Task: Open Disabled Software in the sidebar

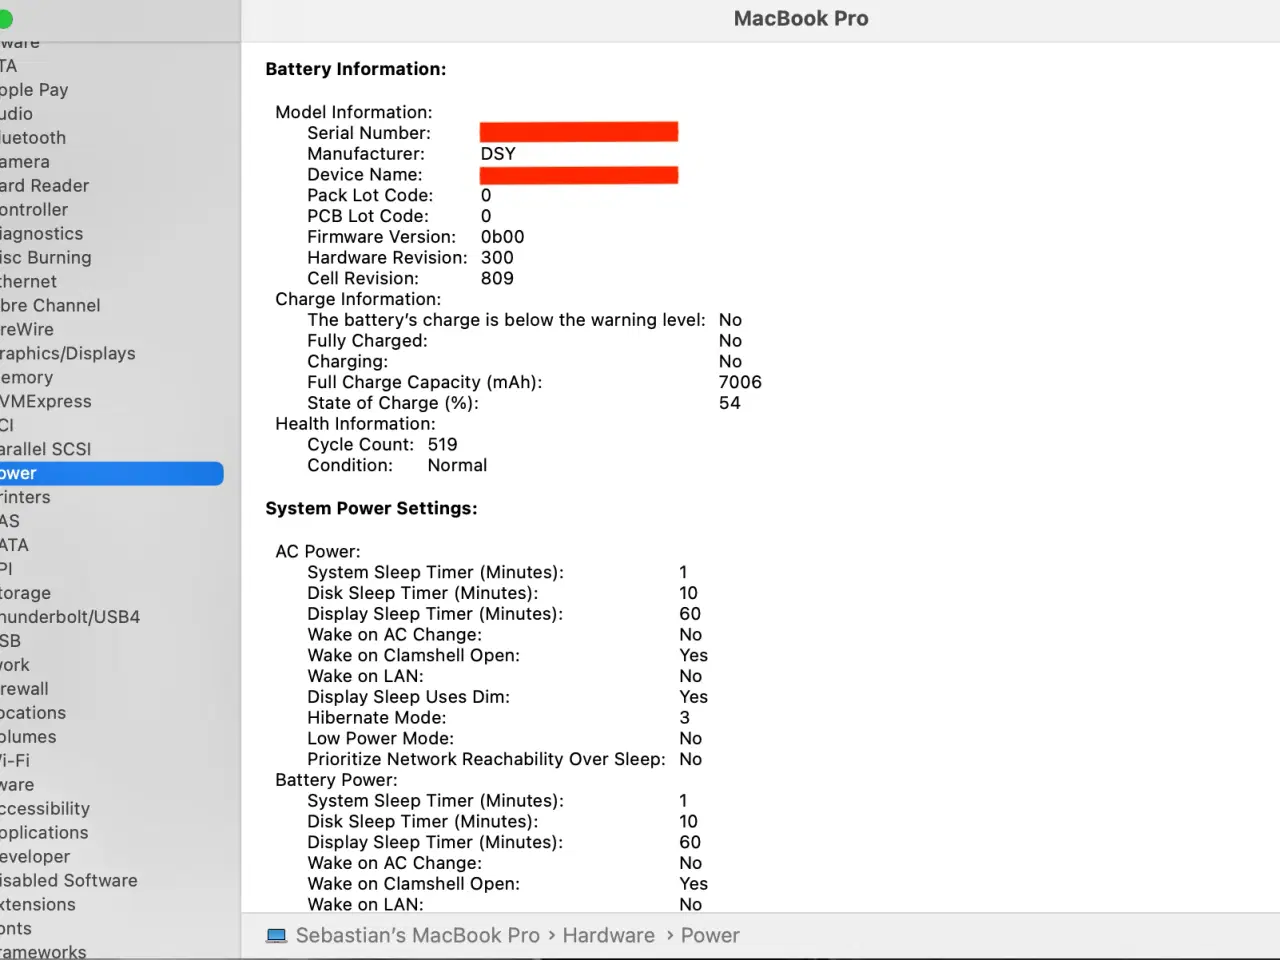Action: coord(69,882)
